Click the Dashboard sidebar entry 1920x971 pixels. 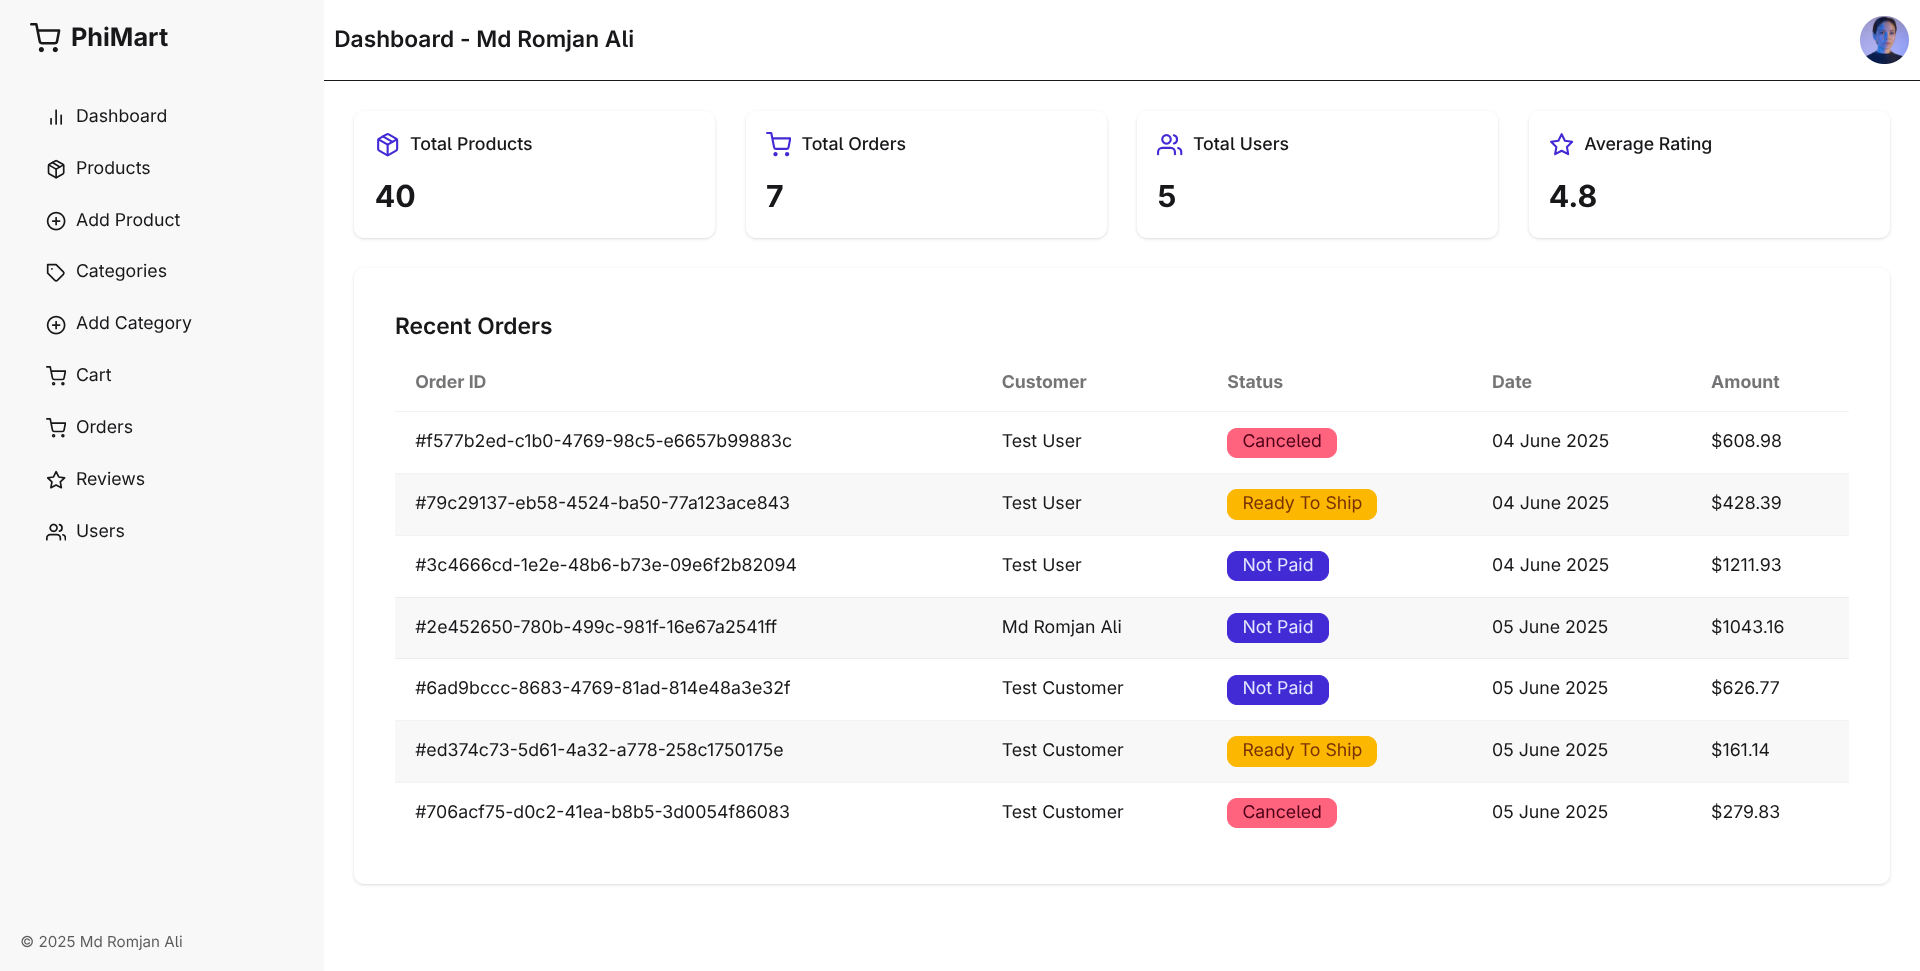pyautogui.click(x=121, y=116)
